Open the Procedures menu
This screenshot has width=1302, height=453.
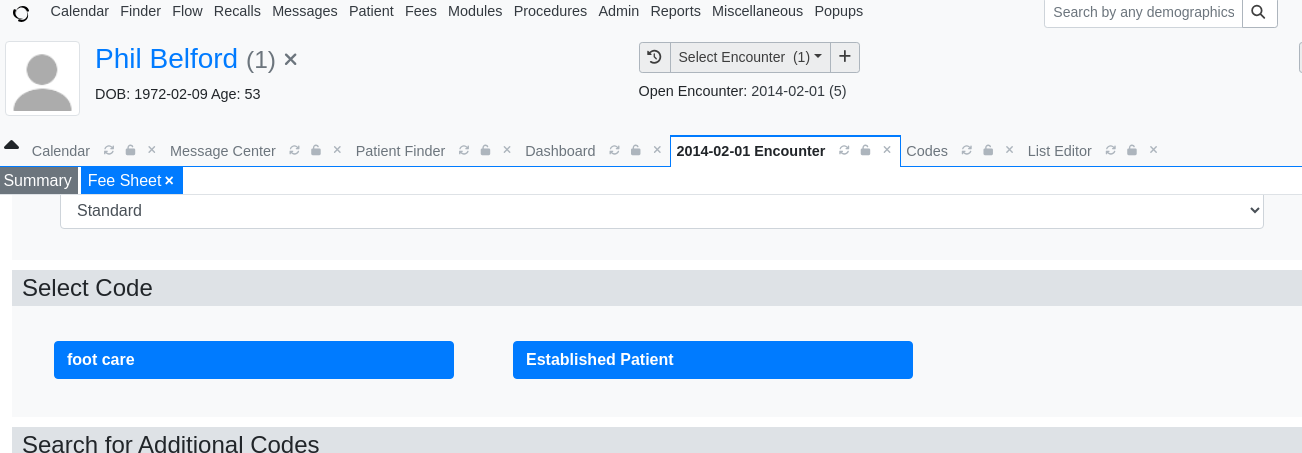[x=550, y=11]
